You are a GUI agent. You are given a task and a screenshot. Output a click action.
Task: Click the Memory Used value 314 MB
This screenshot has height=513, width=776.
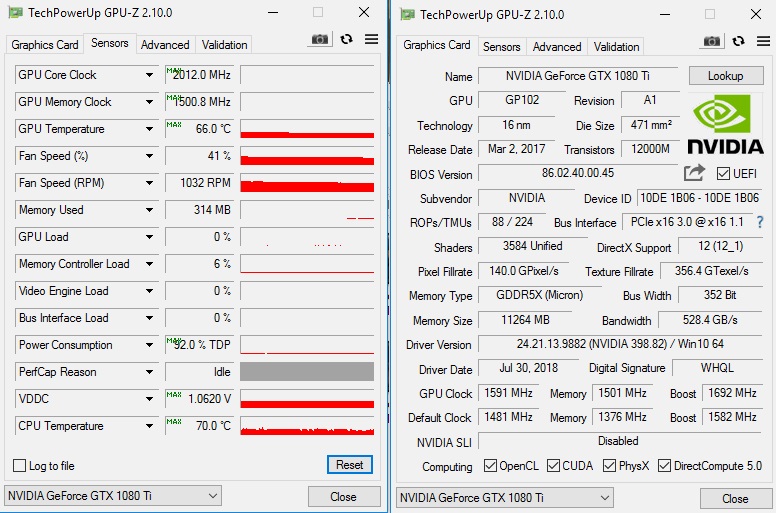198,210
